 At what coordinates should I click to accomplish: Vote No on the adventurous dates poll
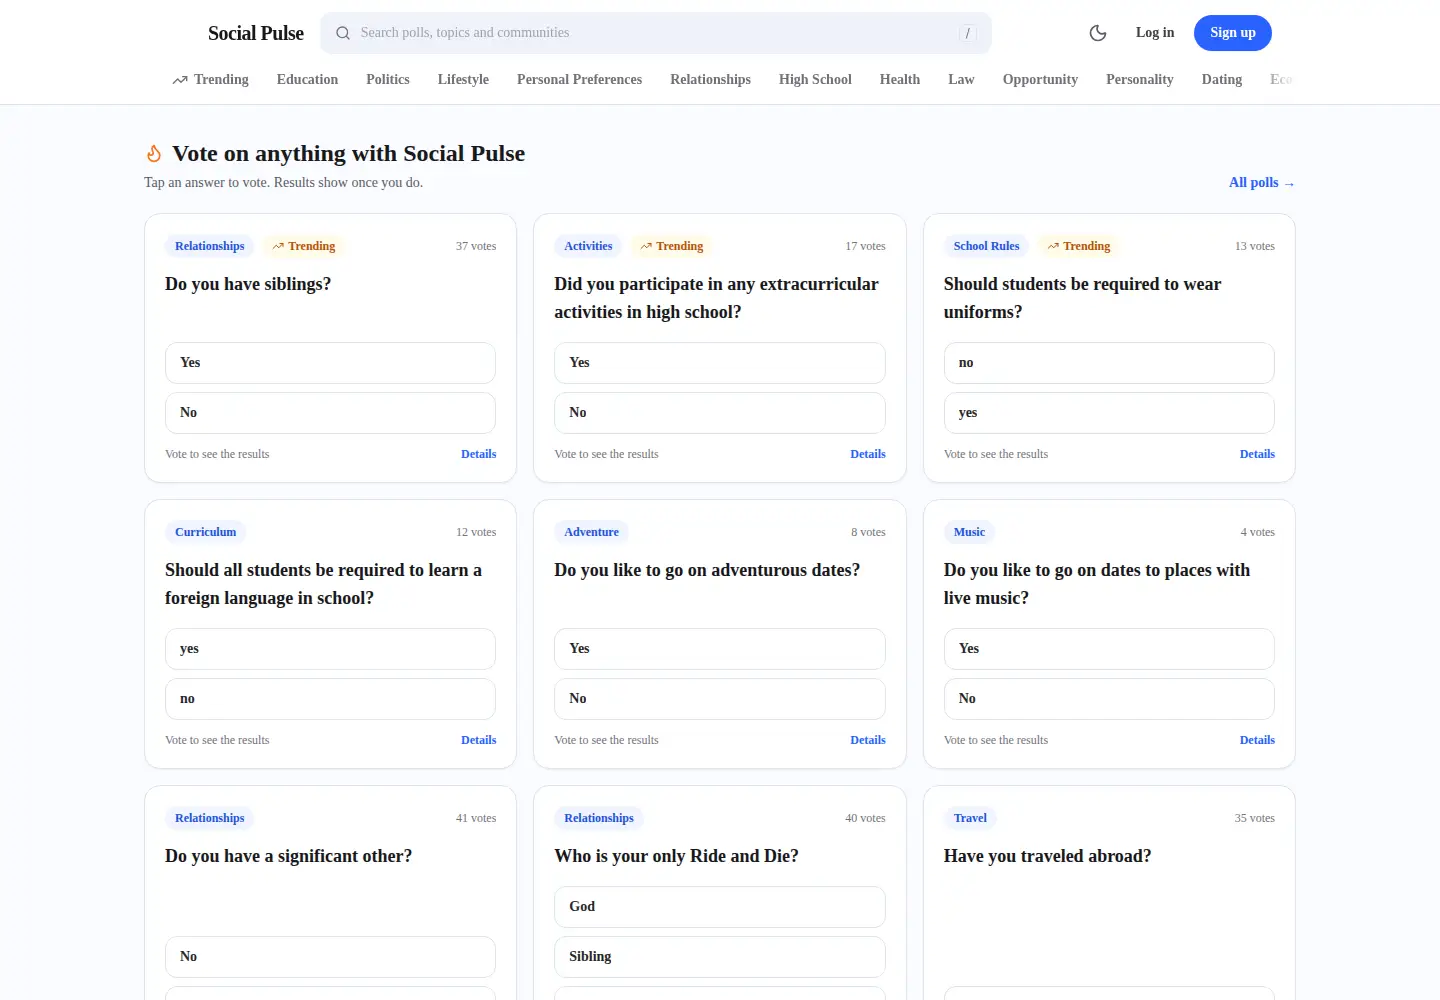click(720, 699)
